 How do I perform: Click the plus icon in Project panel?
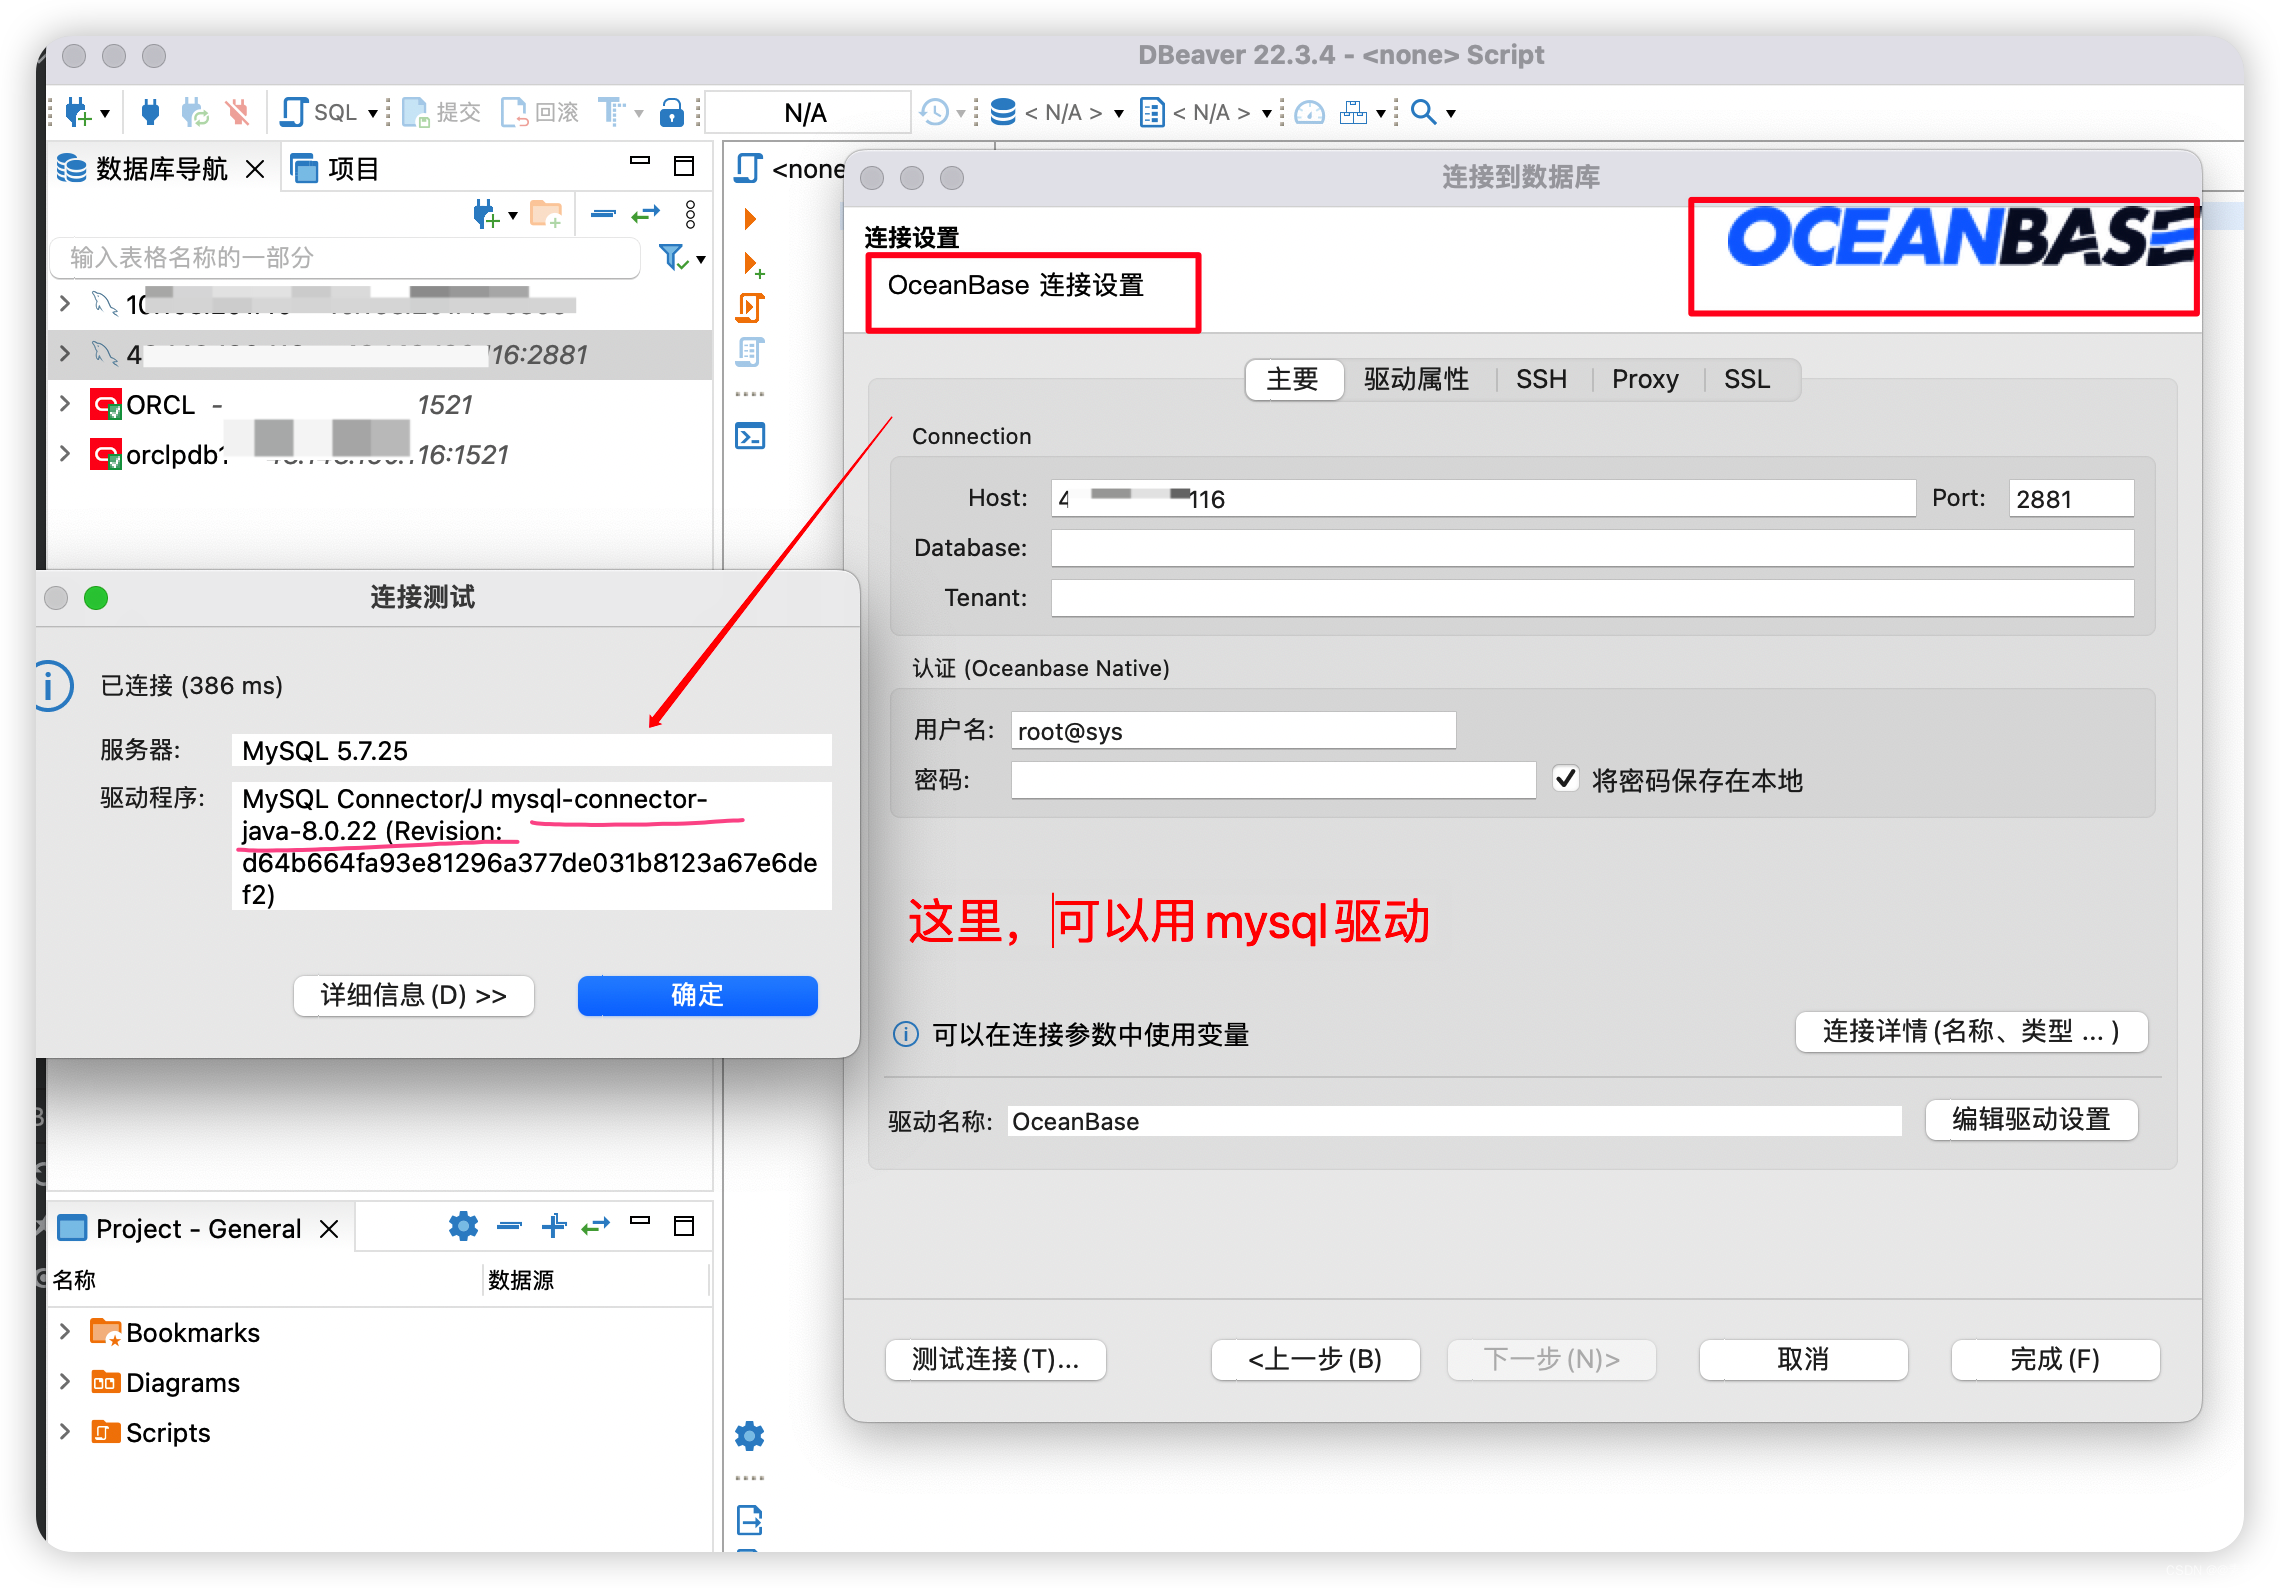[553, 1225]
